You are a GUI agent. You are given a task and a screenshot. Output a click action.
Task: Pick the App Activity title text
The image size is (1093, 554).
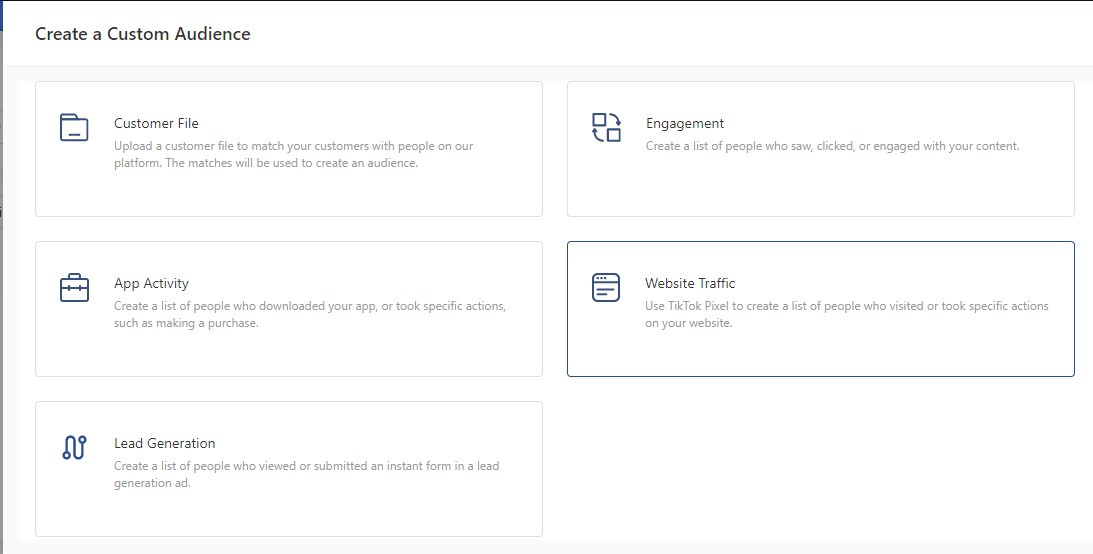tap(151, 284)
